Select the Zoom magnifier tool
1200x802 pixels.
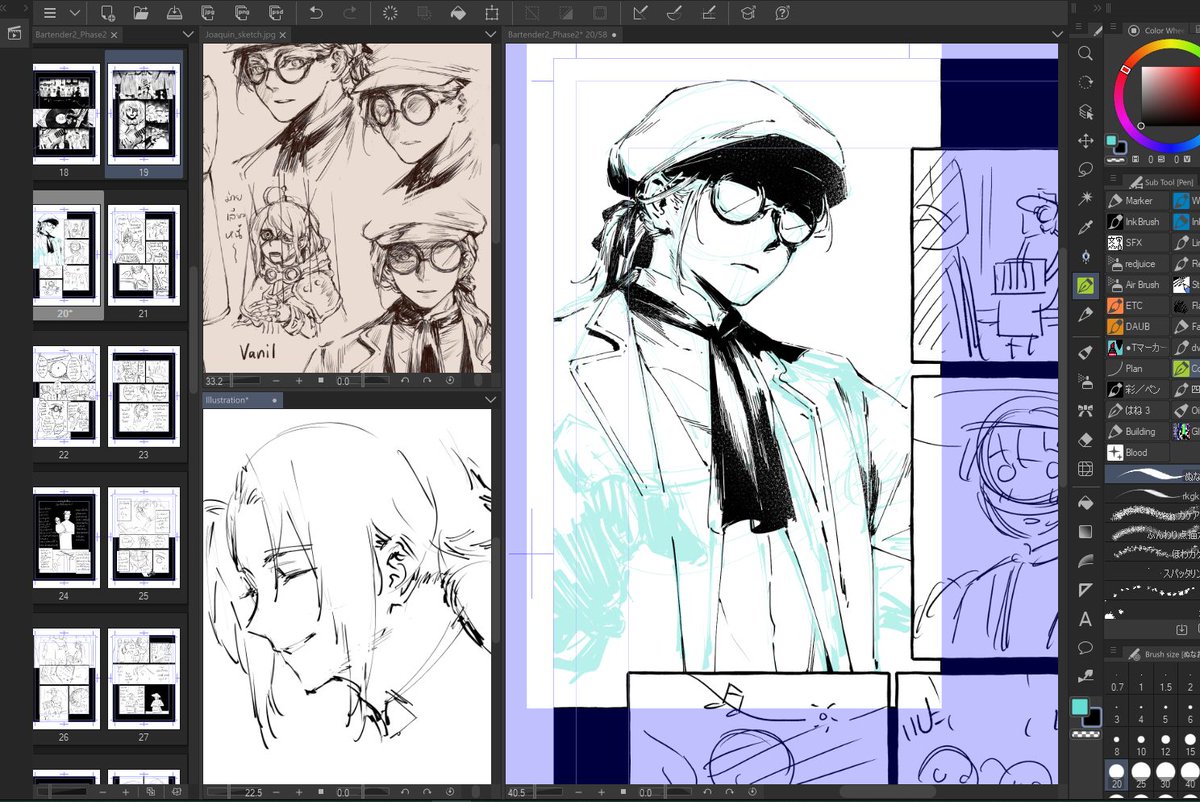tap(1085, 53)
